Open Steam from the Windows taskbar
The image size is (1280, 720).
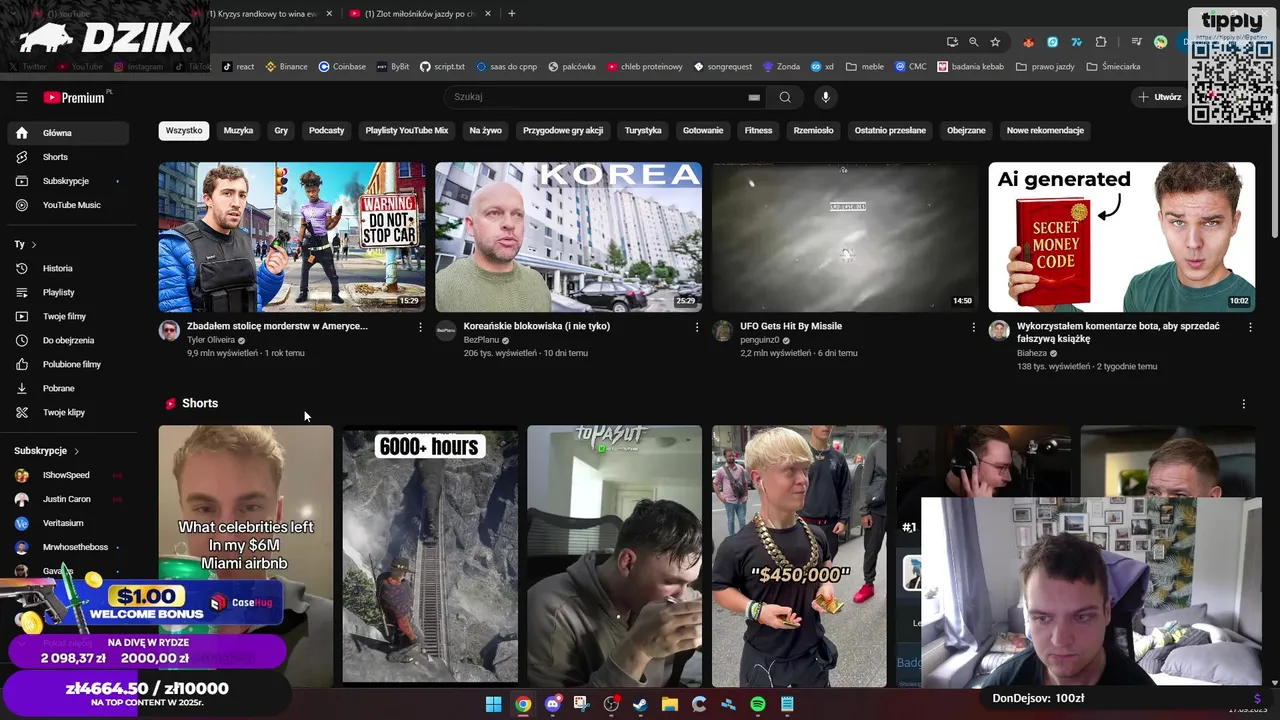(640, 704)
